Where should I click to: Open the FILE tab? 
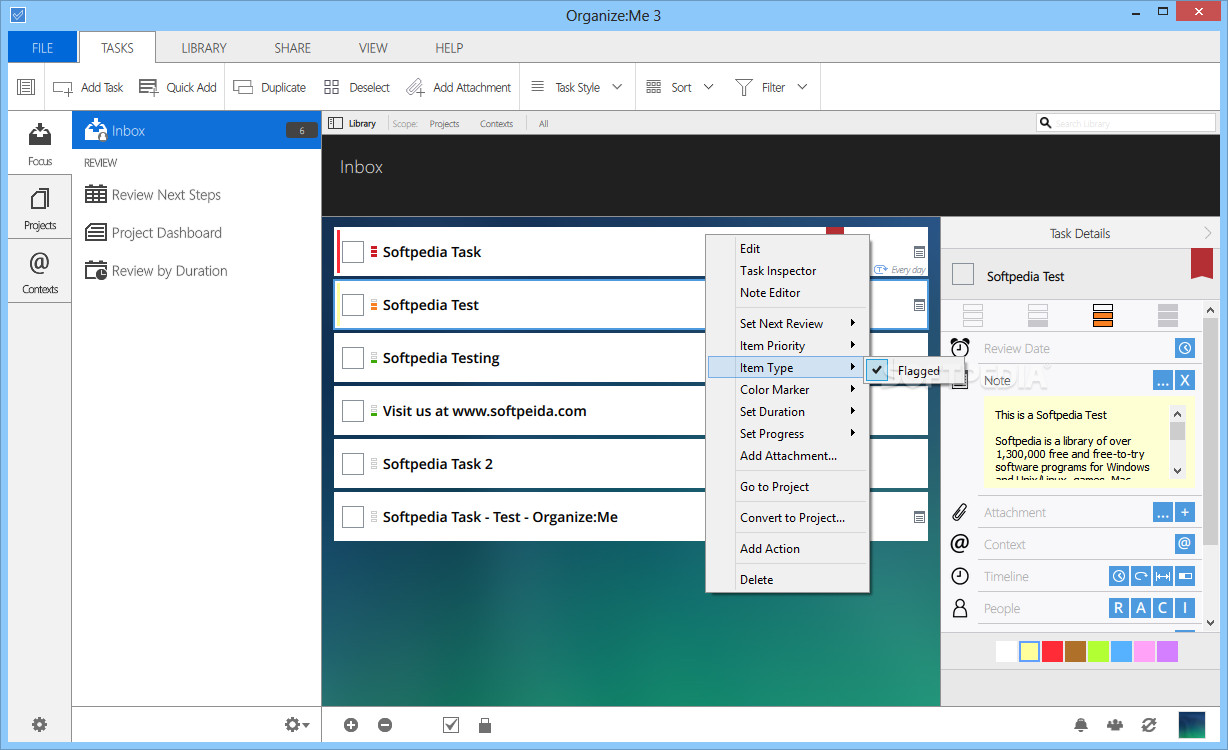pos(42,47)
